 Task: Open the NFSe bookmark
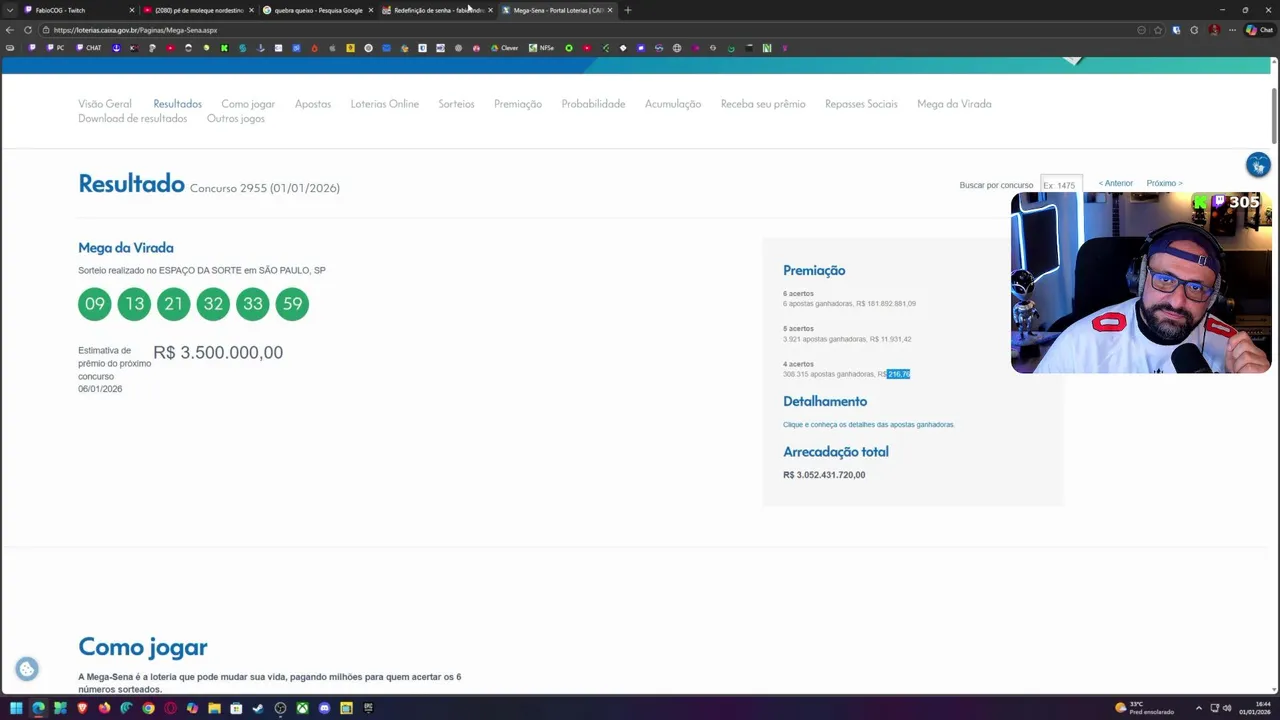[x=541, y=48]
